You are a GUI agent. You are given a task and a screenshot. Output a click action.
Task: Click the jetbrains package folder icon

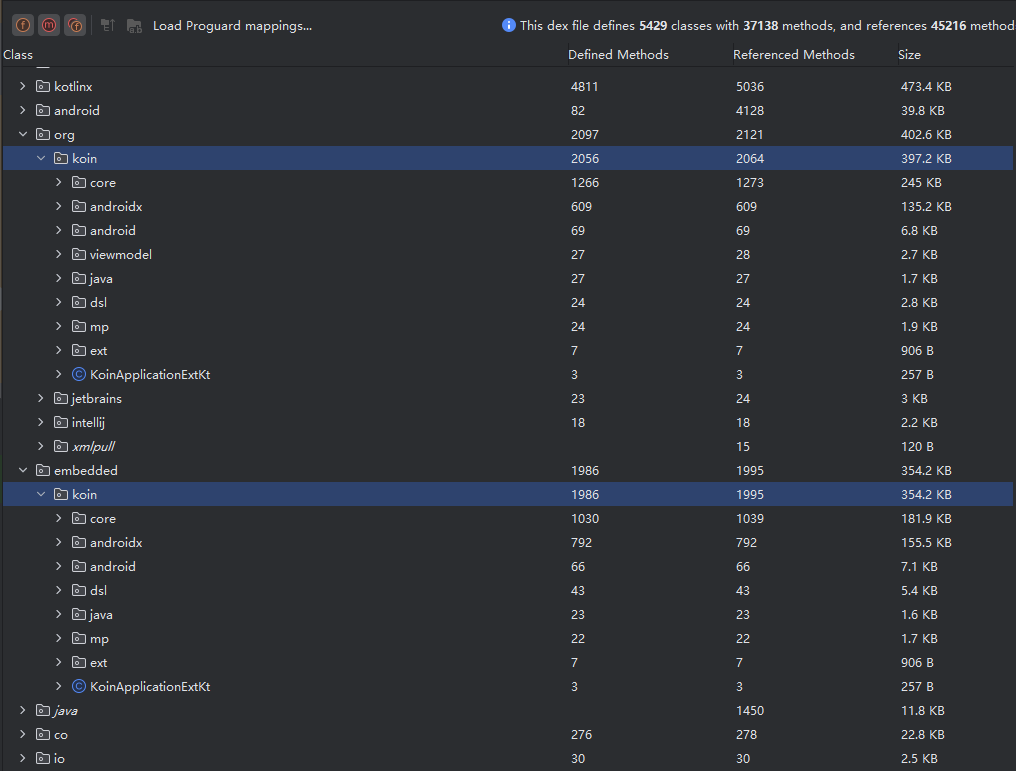60,399
